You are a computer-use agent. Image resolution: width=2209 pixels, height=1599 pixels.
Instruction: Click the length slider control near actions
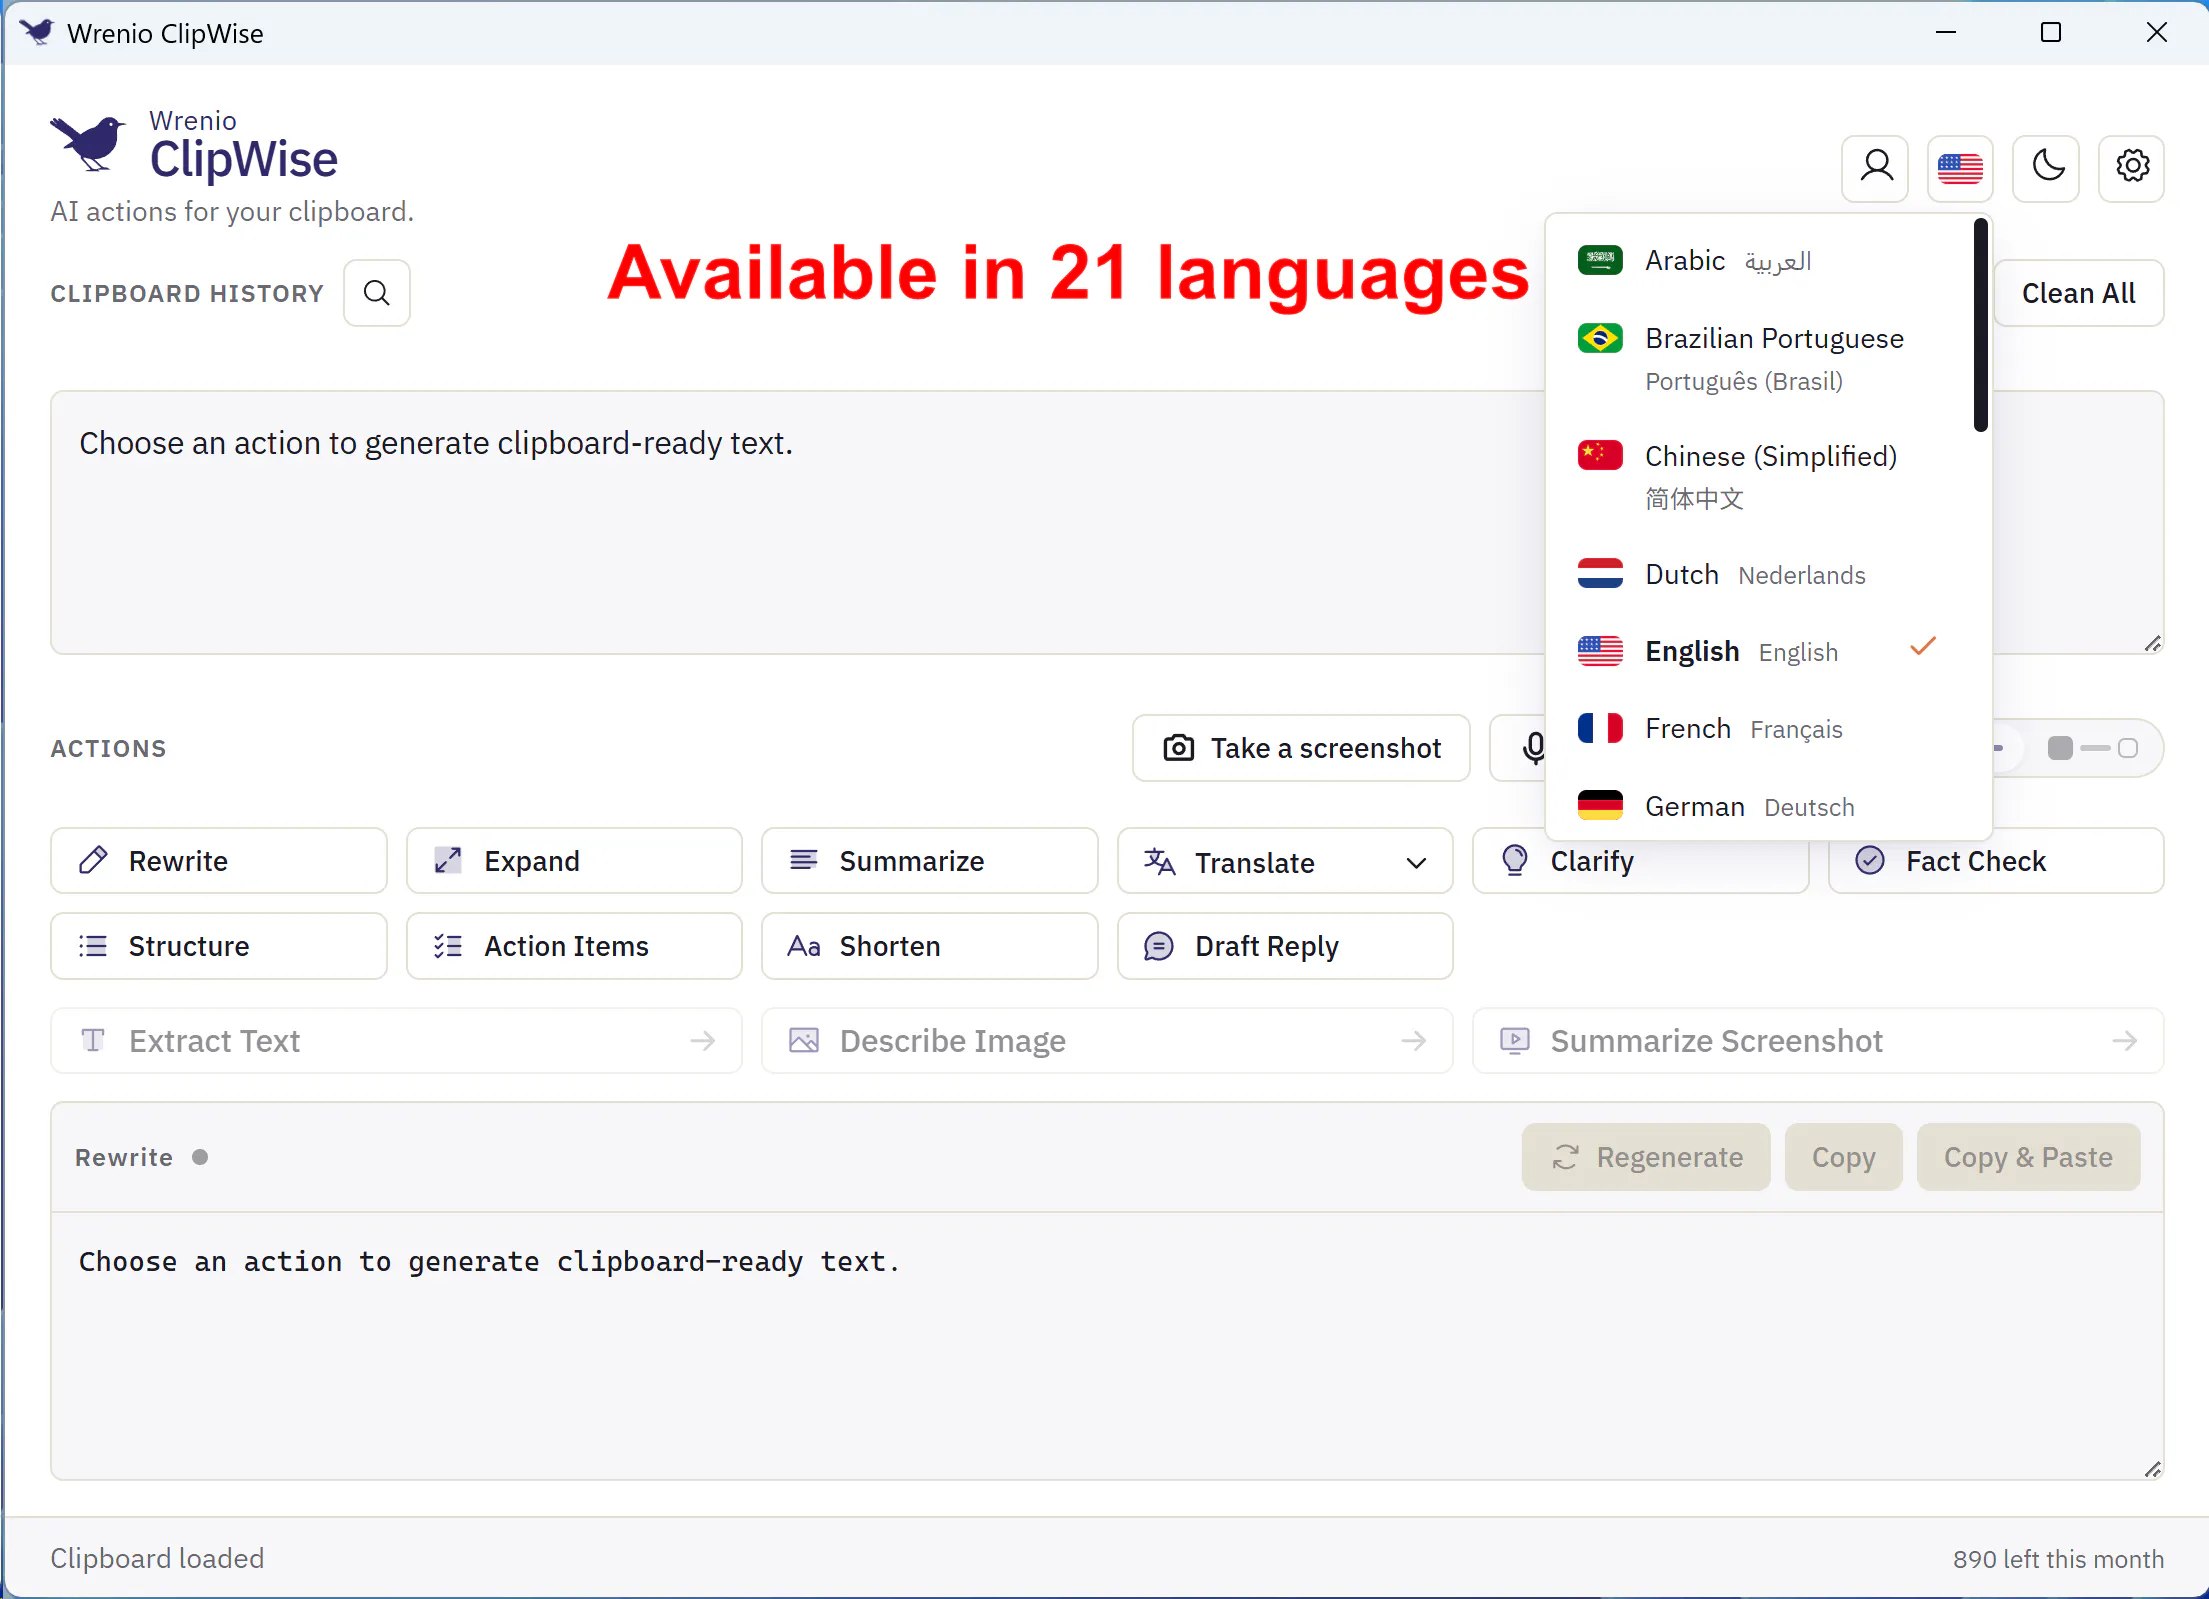click(x=2092, y=748)
